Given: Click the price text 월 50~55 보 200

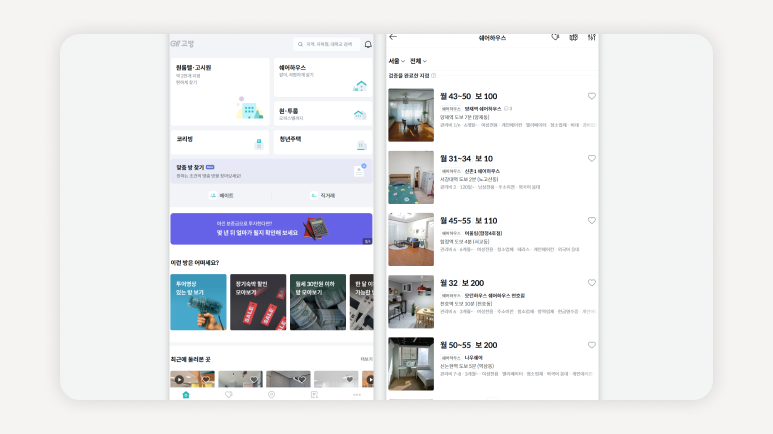Looking at the screenshot, I should click(x=468, y=345).
